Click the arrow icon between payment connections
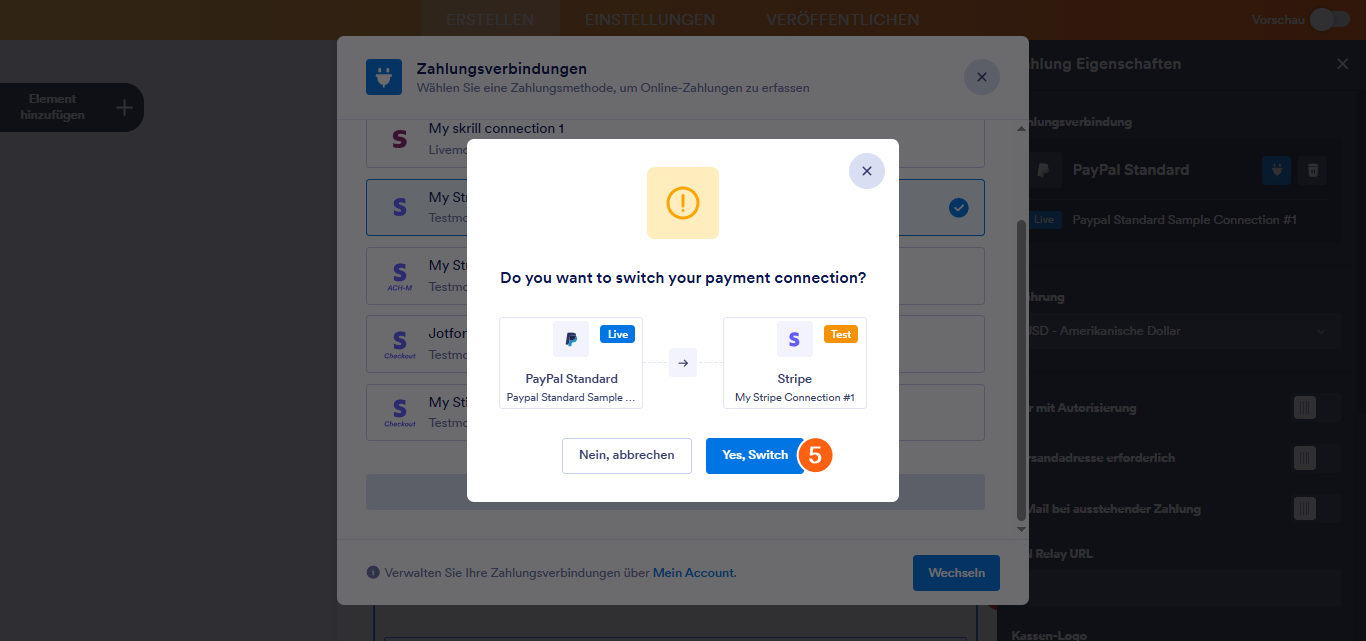This screenshot has height=641, width=1366. [x=683, y=363]
